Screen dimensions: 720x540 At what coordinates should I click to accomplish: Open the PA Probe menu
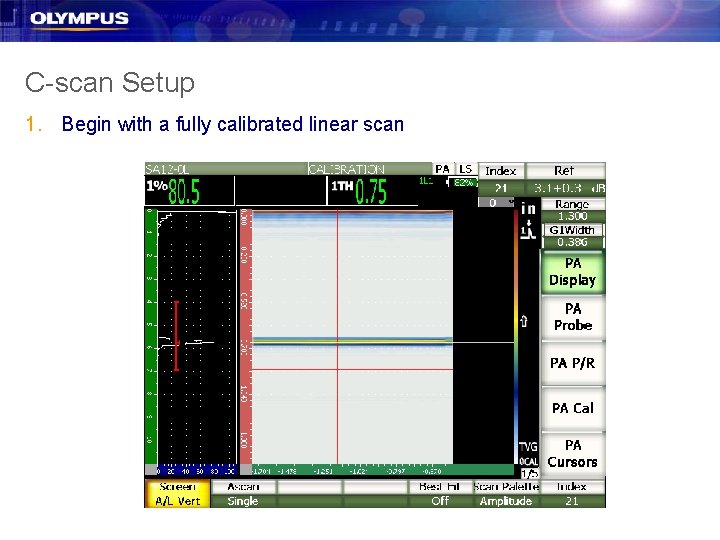[x=573, y=317]
